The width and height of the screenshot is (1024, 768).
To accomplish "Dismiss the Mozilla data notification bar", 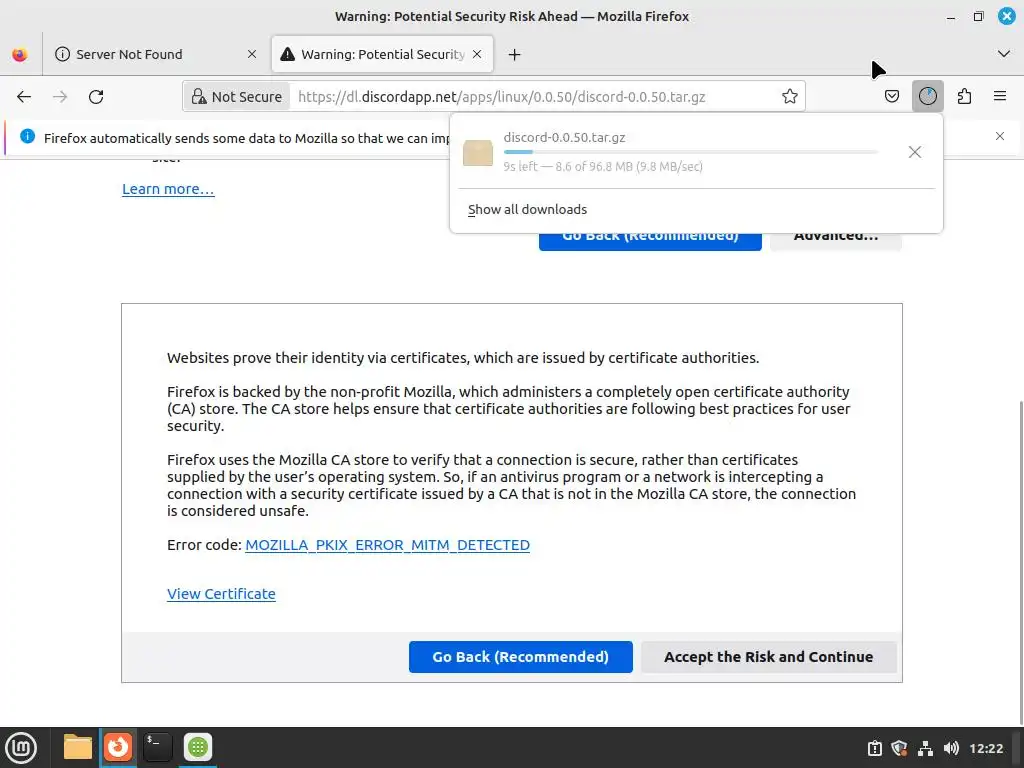I will [1000, 136].
